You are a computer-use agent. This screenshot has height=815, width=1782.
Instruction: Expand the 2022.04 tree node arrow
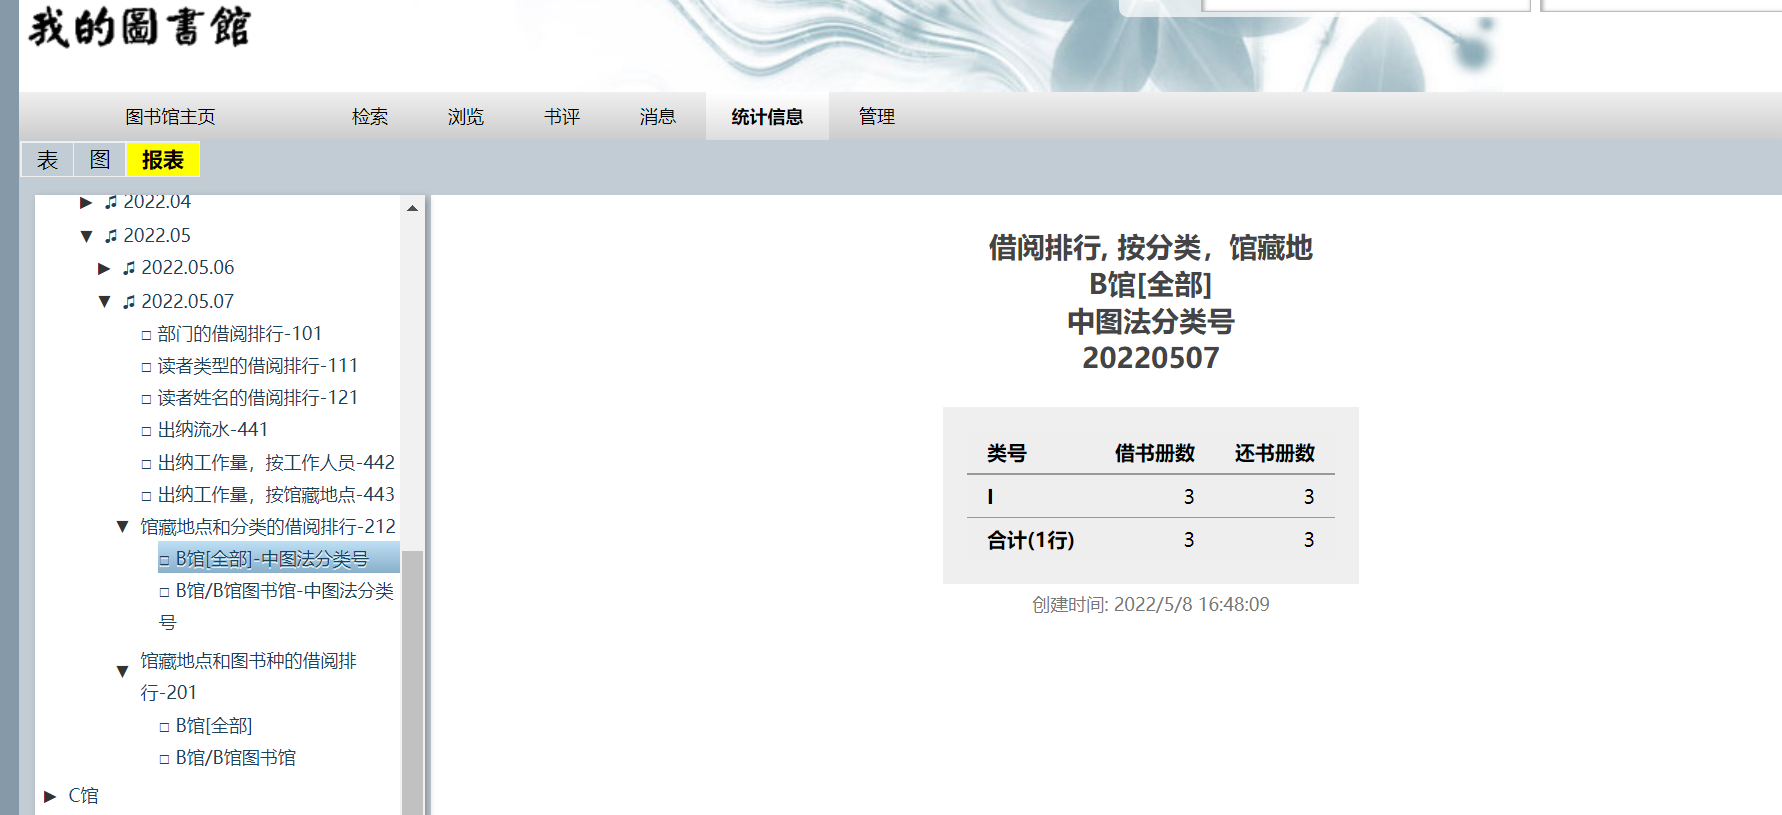[86, 202]
